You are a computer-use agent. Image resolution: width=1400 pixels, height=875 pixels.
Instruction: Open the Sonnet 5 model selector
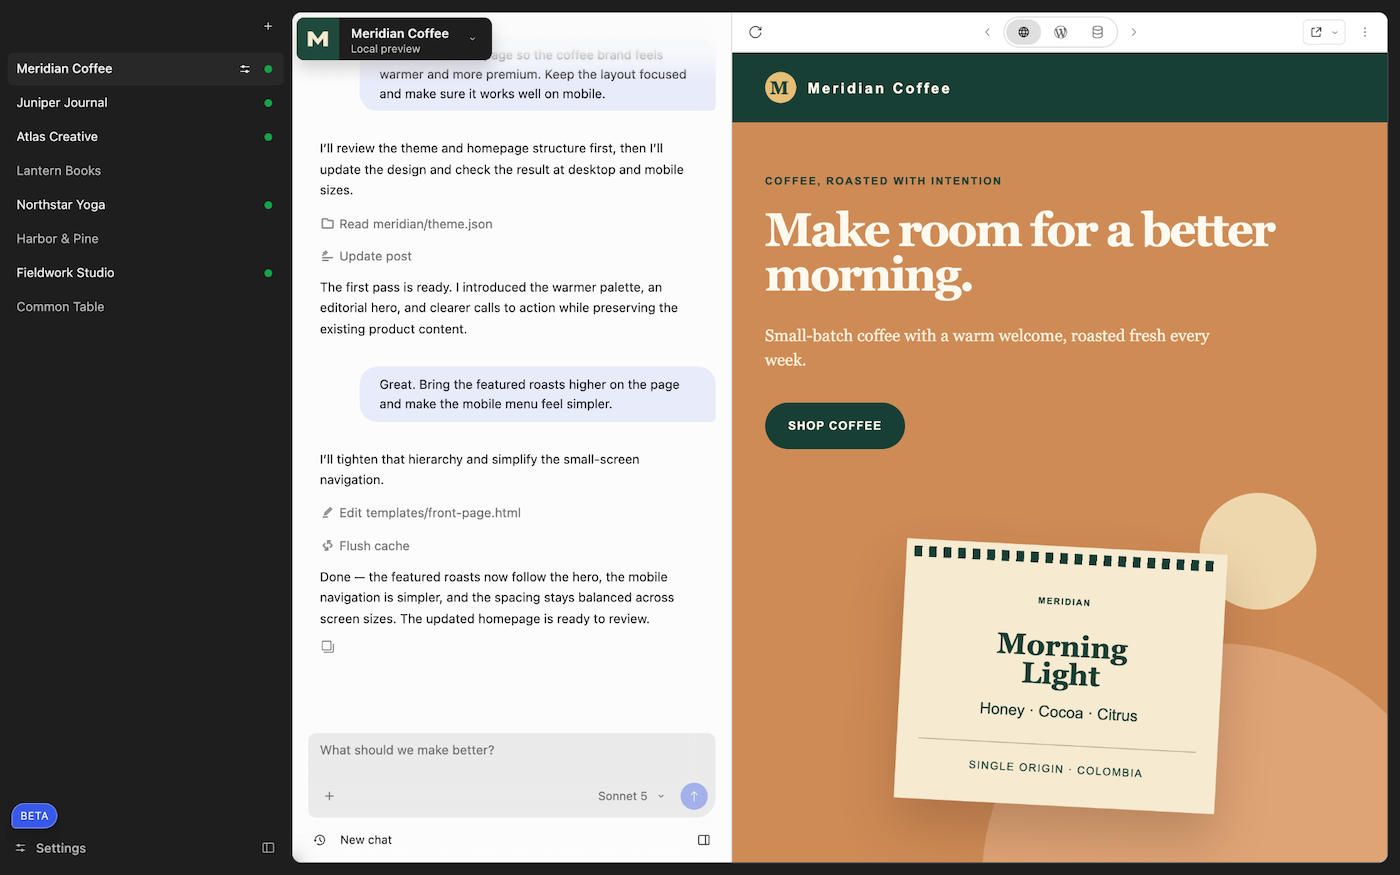pos(631,796)
